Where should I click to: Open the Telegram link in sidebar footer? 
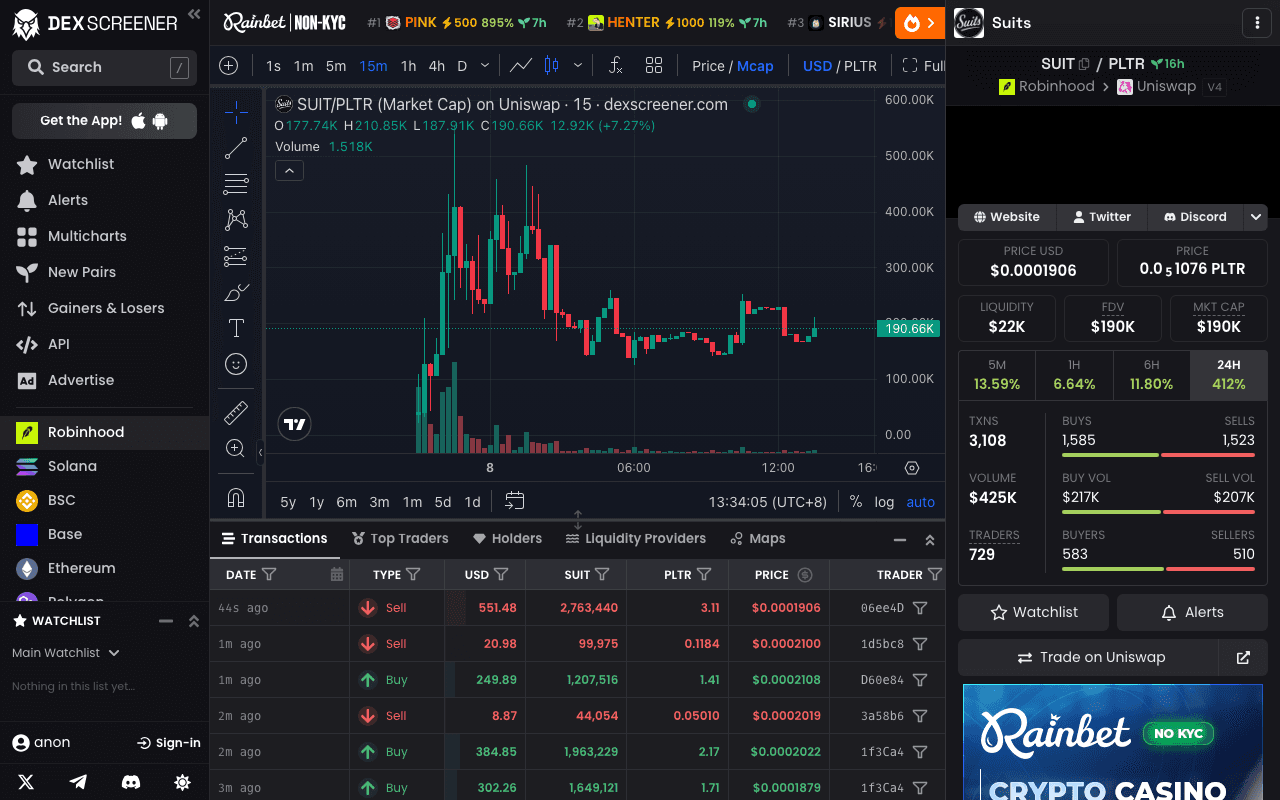78,782
